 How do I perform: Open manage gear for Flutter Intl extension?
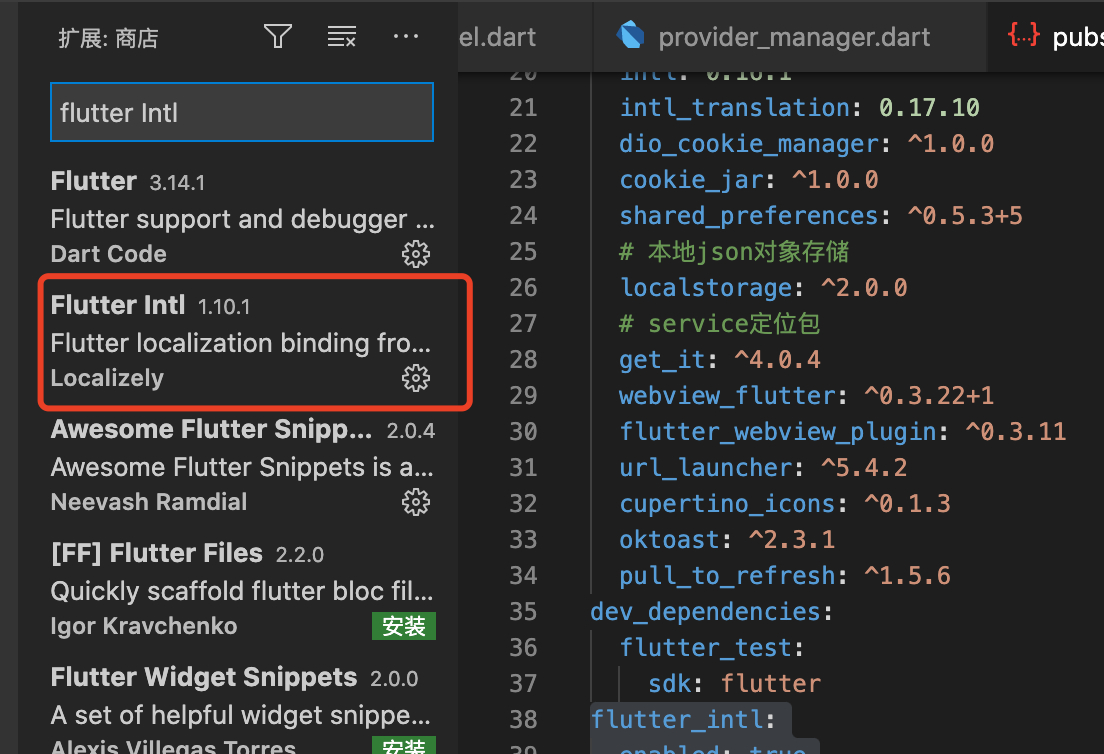(x=415, y=378)
